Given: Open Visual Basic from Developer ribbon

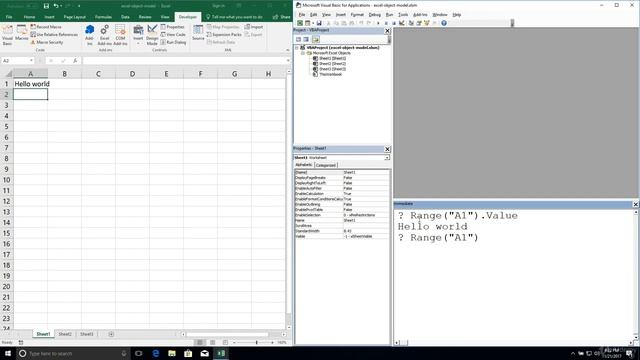Looking at the screenshot, I should [x=7, y=35].
